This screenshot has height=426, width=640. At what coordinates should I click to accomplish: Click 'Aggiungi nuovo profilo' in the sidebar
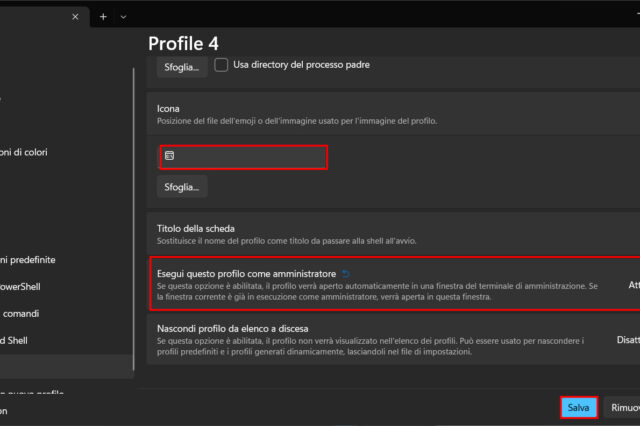click(x=35, y=393)
